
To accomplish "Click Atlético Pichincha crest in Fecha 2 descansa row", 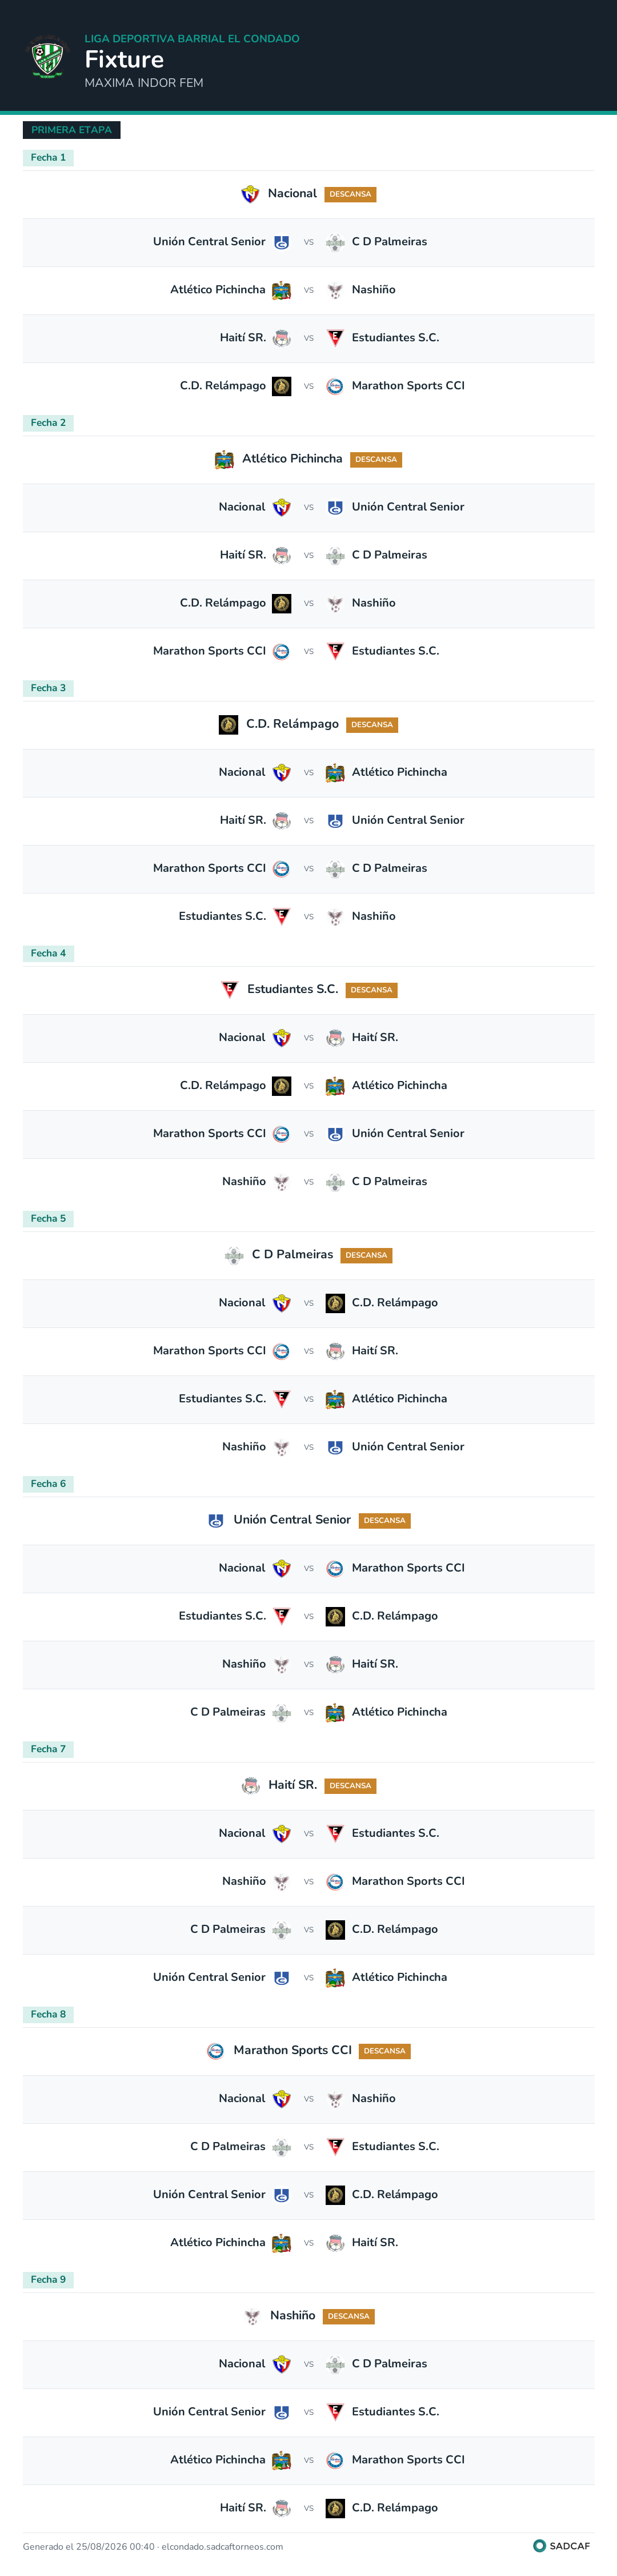I will [x=224, y=459].
